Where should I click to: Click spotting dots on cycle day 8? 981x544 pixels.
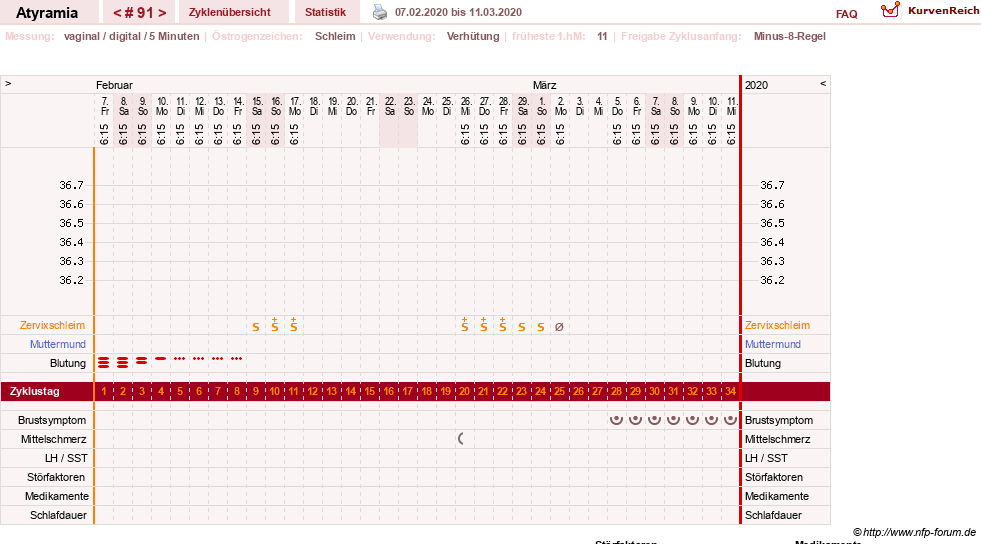click(x=236, y=358)
